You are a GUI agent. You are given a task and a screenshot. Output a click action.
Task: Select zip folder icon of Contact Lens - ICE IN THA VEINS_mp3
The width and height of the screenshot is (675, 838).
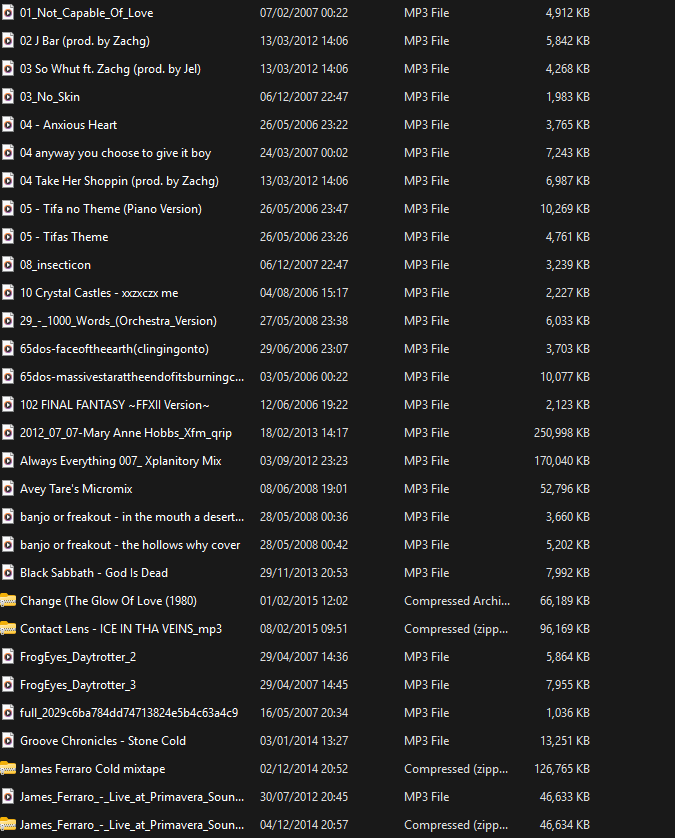coord(8,628)
